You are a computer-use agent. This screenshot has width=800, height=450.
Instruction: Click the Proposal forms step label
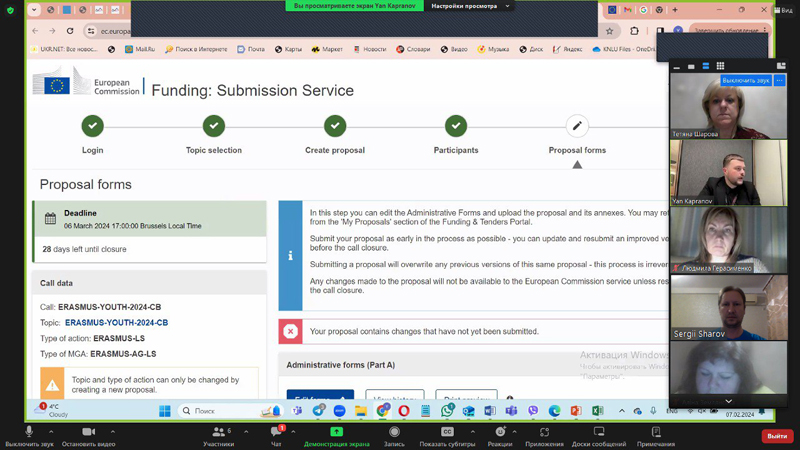click(x=577, y=150)
